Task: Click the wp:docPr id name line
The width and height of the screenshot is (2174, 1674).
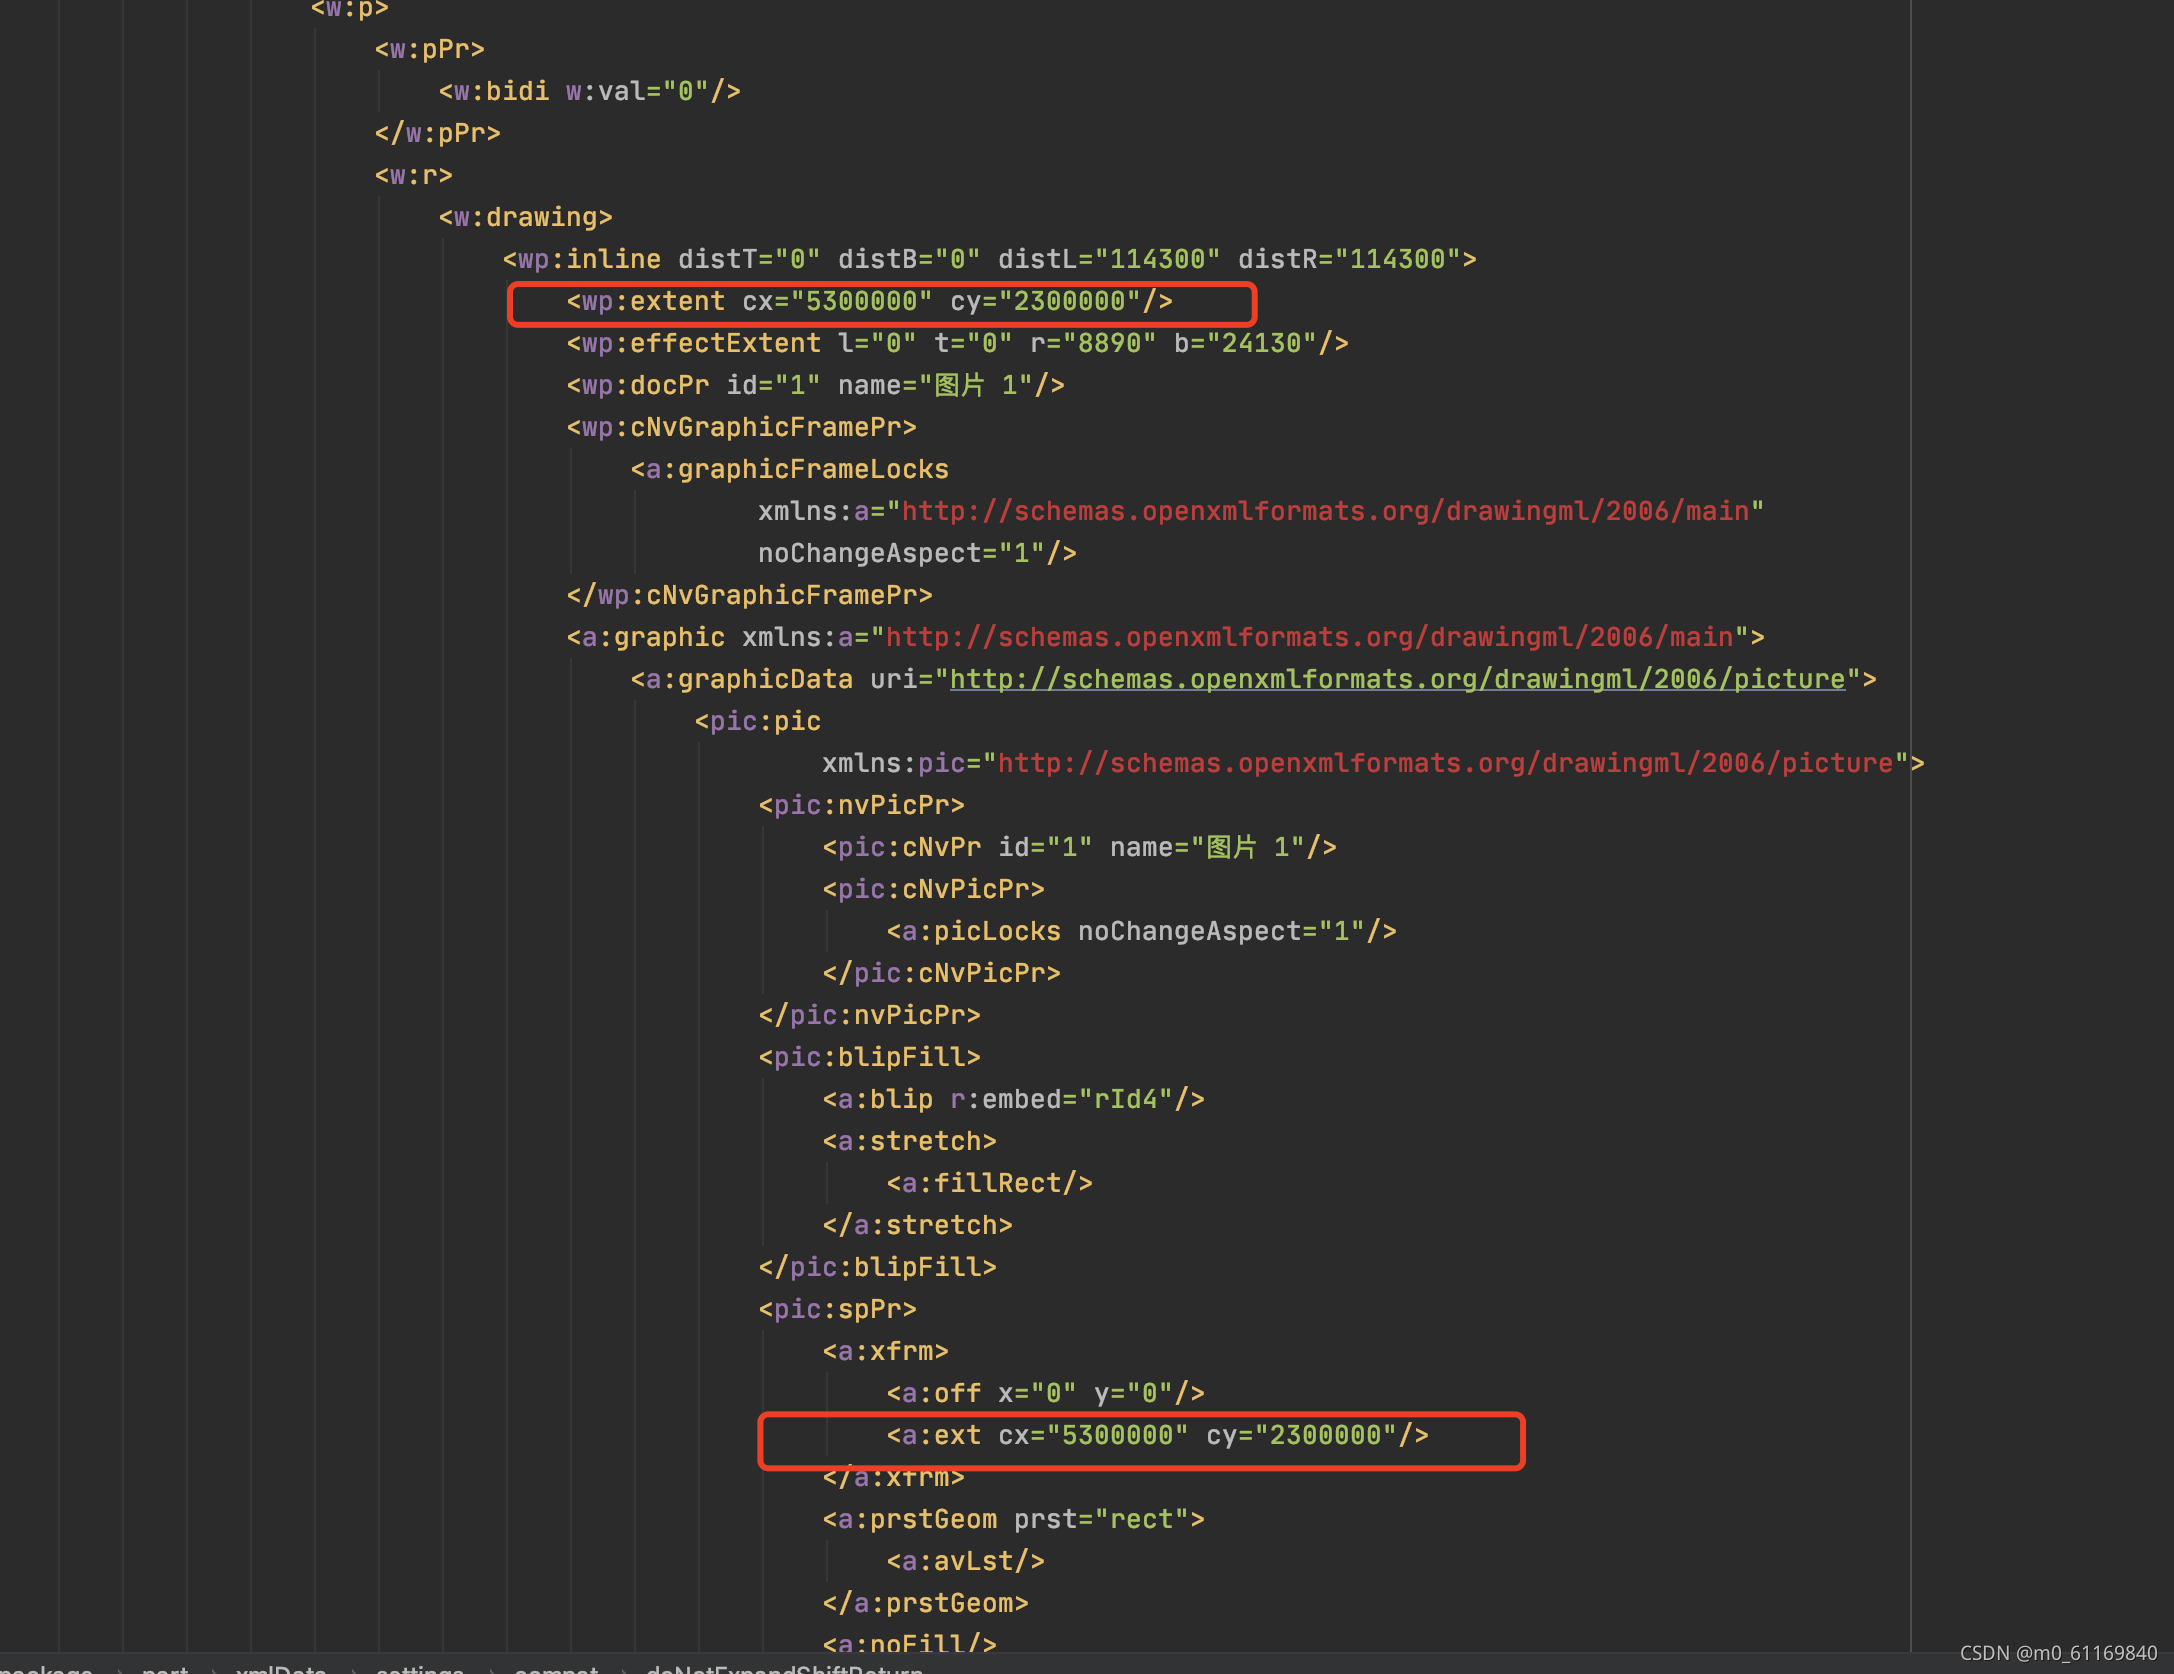Action: pos(814,386)
